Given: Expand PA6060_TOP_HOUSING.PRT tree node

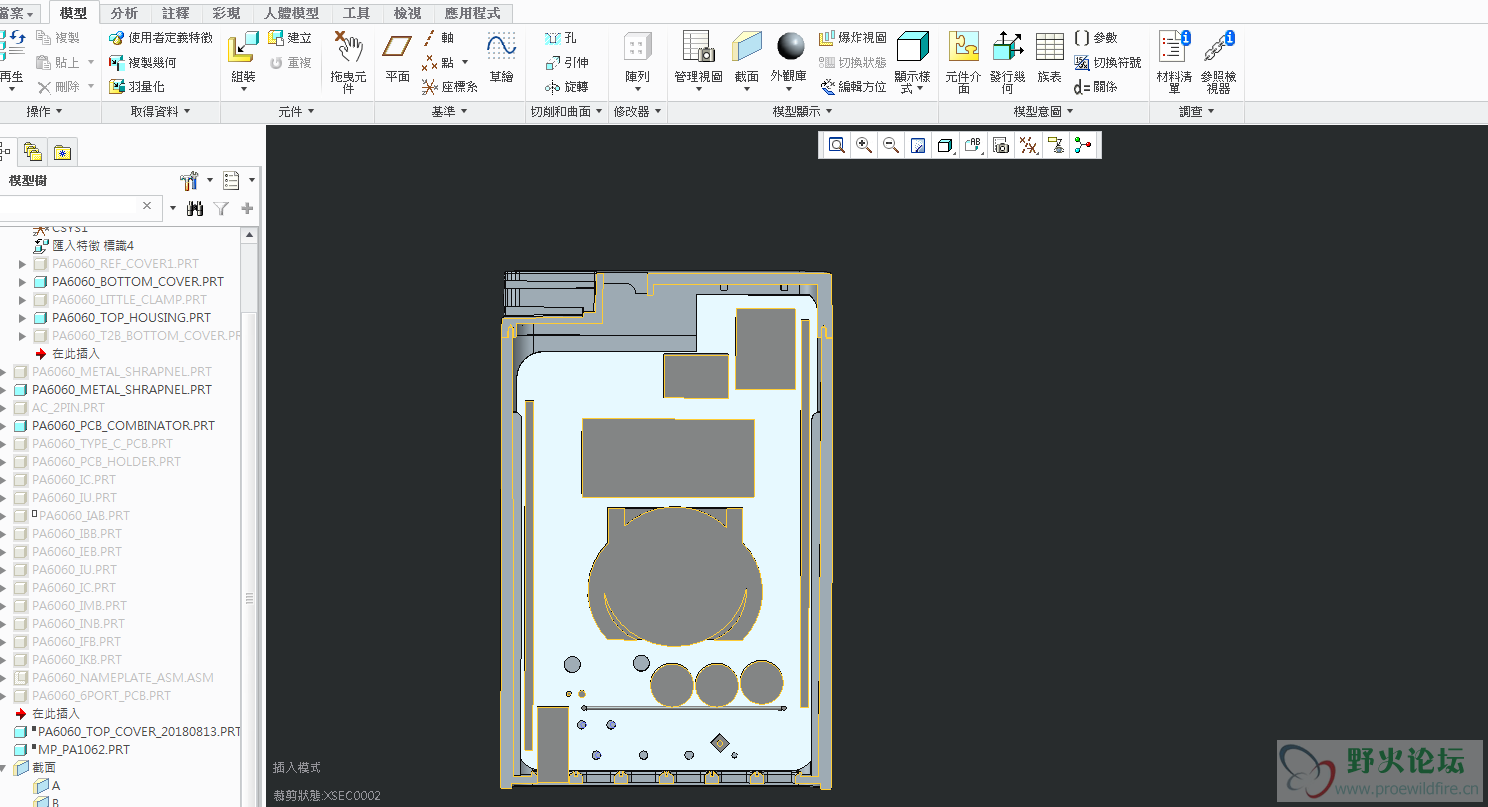Looking at the screenshot, I should click(23, 318).
